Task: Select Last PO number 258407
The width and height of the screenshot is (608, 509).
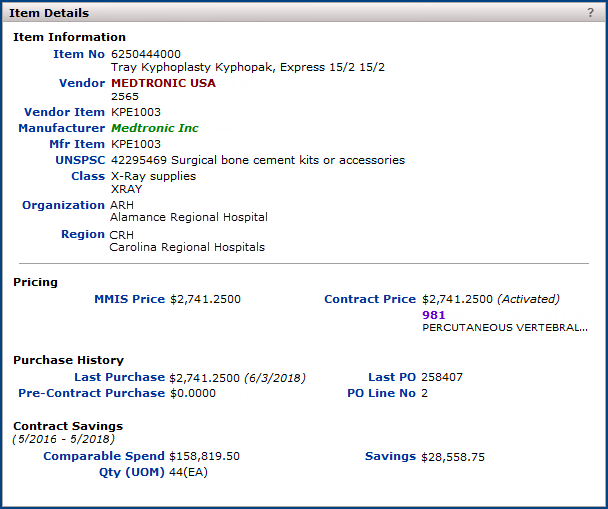Action: click(443, 377)
